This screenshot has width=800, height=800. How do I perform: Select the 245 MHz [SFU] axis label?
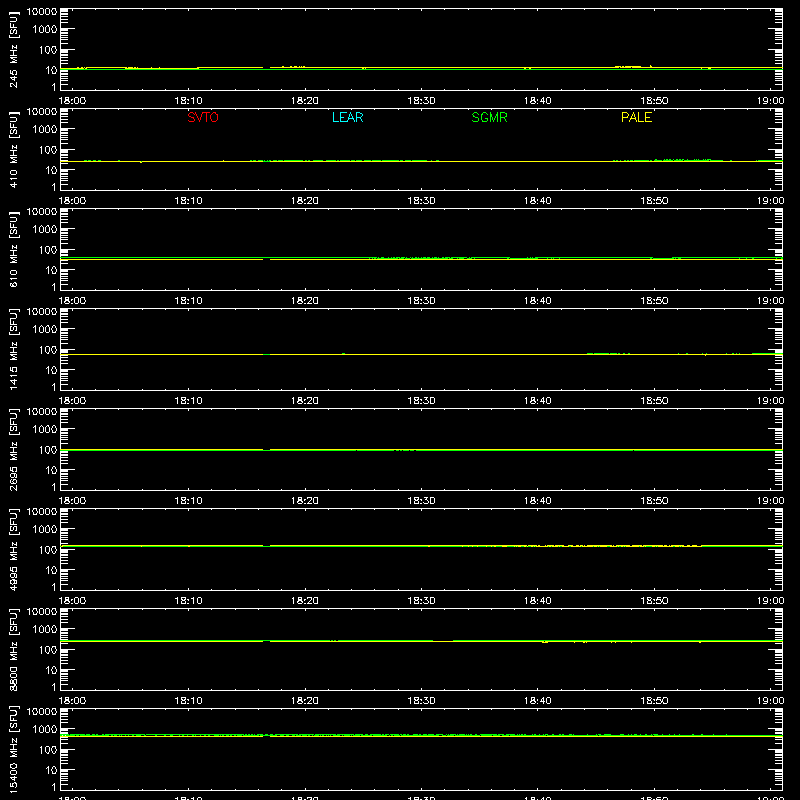point(13,49)
